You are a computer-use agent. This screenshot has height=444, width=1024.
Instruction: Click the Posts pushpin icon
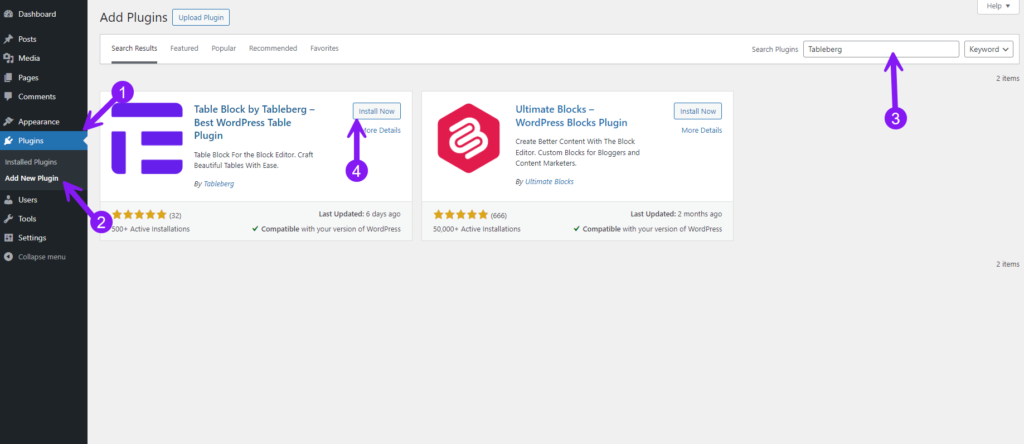tap(8, 39)
